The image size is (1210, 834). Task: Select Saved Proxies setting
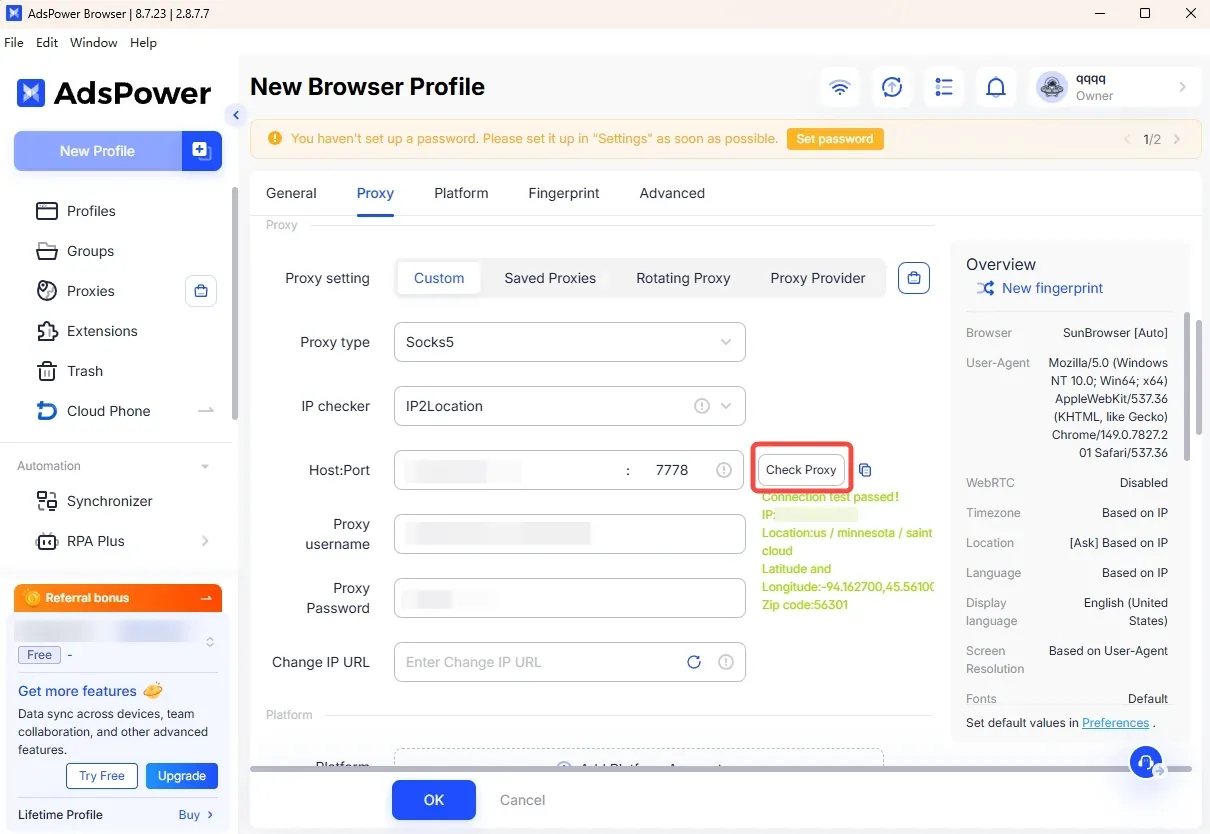coord(550,278)
